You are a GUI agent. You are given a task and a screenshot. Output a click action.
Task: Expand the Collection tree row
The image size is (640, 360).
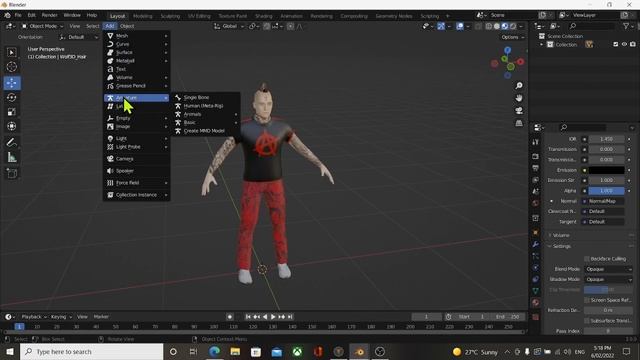[542, 44]
